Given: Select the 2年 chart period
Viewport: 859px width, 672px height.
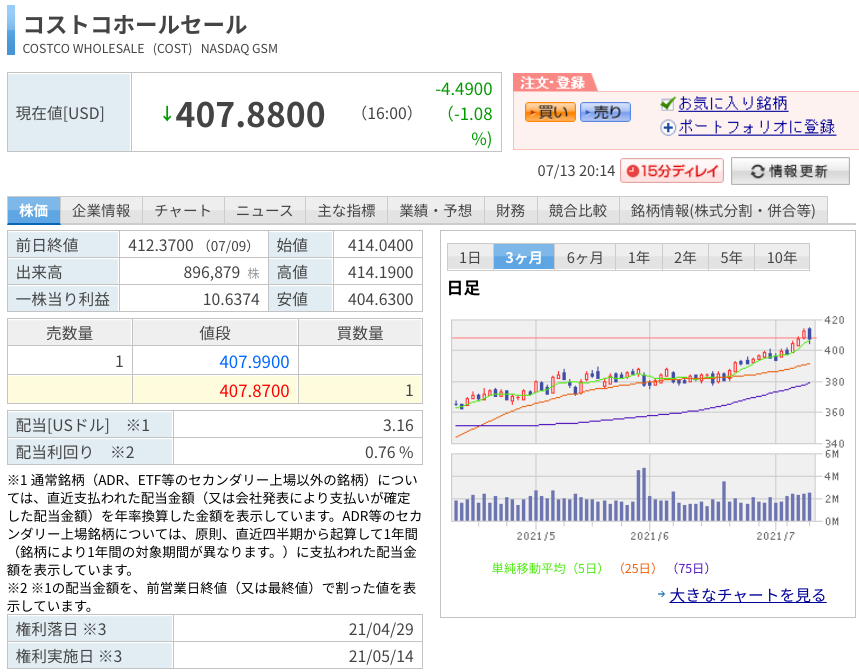Looking at the screenshot, I should 685,257.
